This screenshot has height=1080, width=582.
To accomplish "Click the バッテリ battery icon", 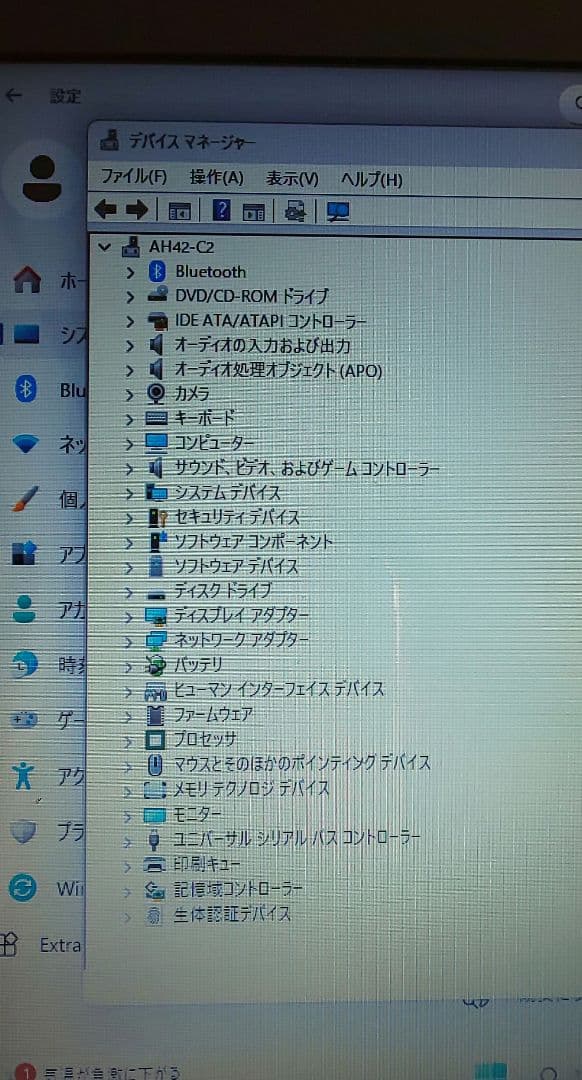I will [x=156, y=665].
